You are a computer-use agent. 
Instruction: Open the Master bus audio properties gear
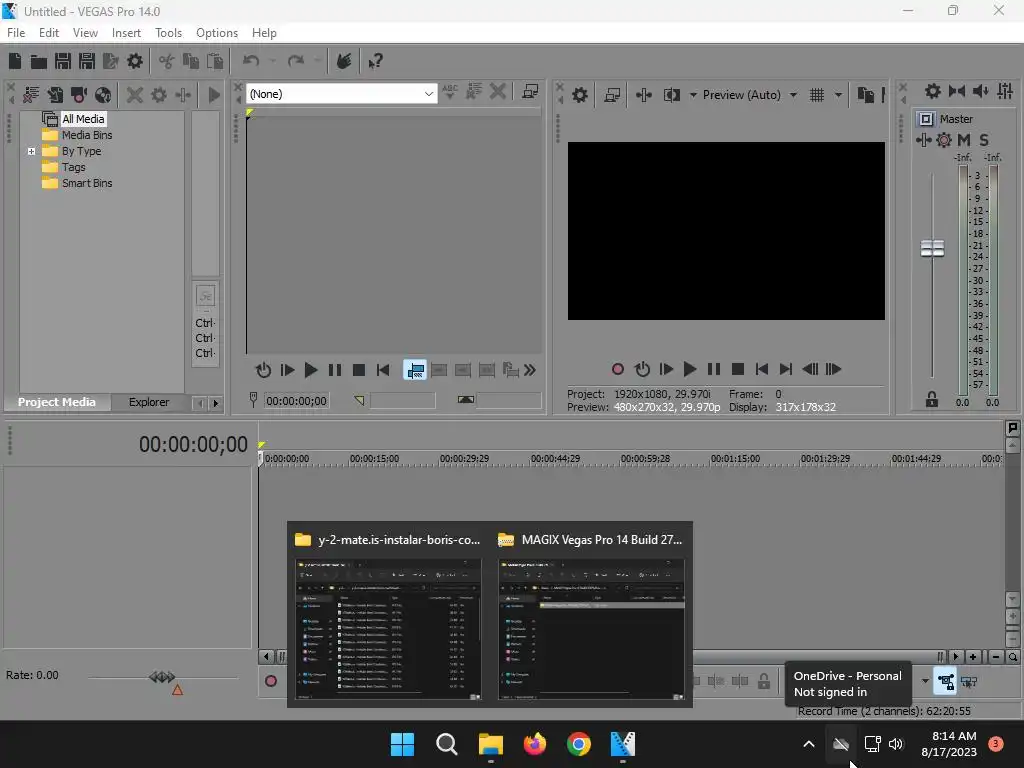(x=933, y=91)
